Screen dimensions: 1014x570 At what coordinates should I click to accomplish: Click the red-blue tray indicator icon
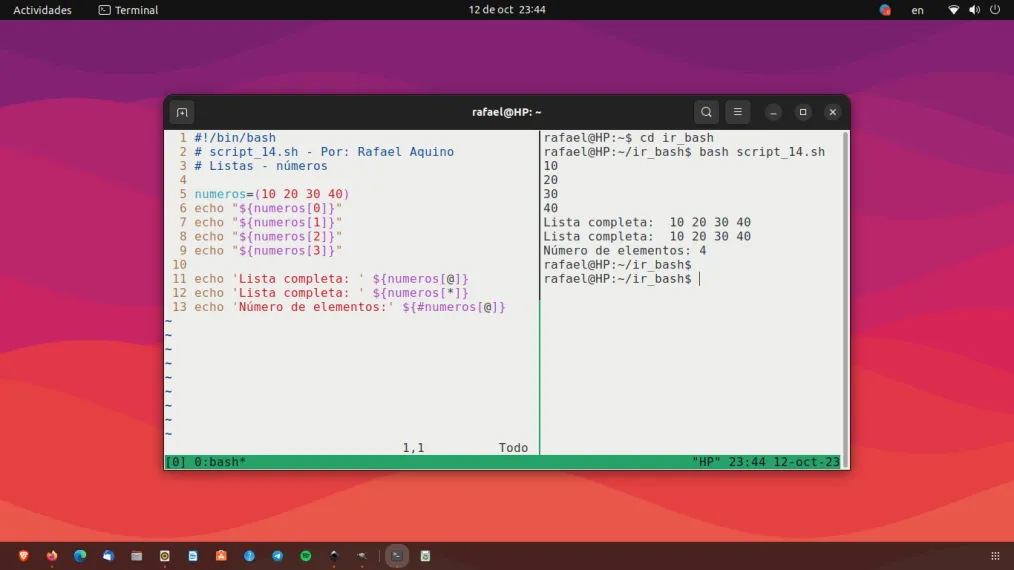point(885,10)
